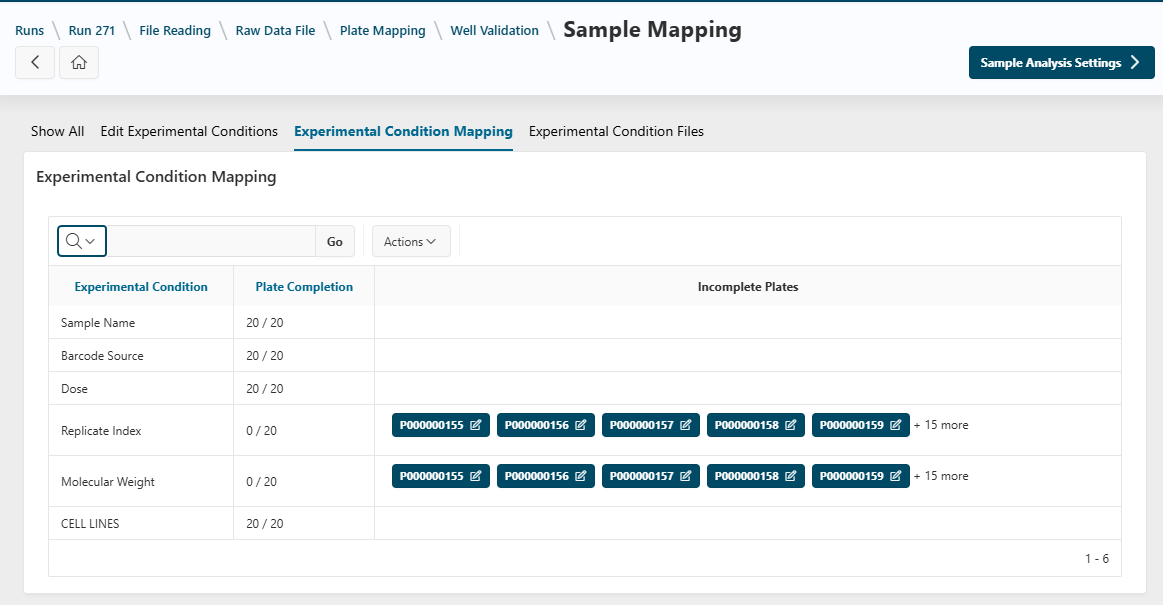Click '+ 15 more' in Replicate Index row
1163x605 pixels.
941,425
